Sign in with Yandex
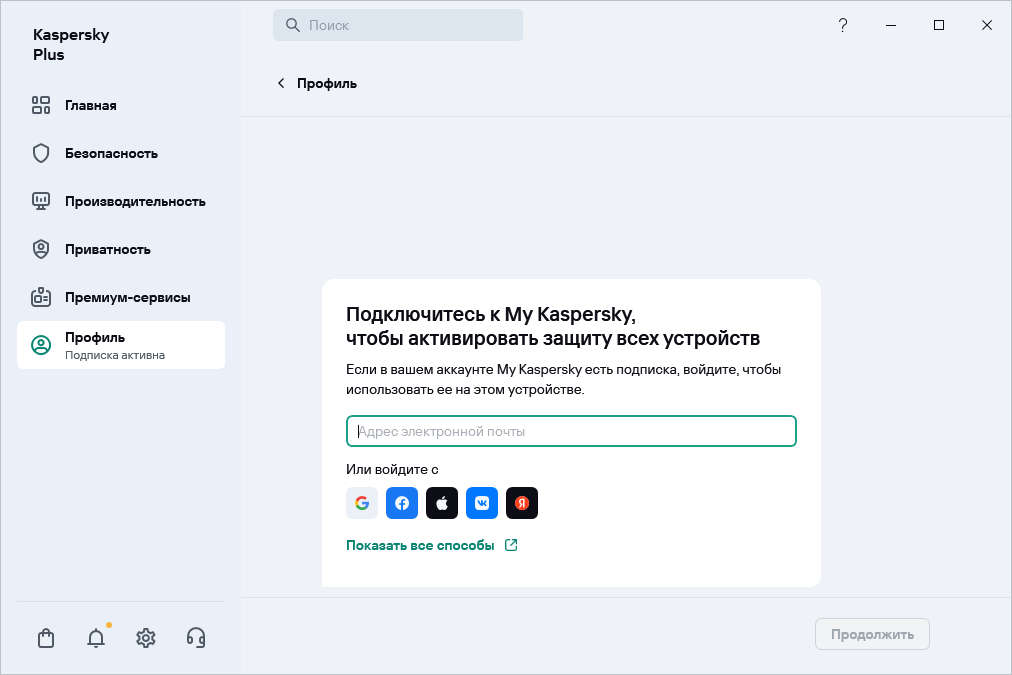Image resolution: width=1012 pixels, height=675 pixels. pyautogui.click(x=521, y=503)
